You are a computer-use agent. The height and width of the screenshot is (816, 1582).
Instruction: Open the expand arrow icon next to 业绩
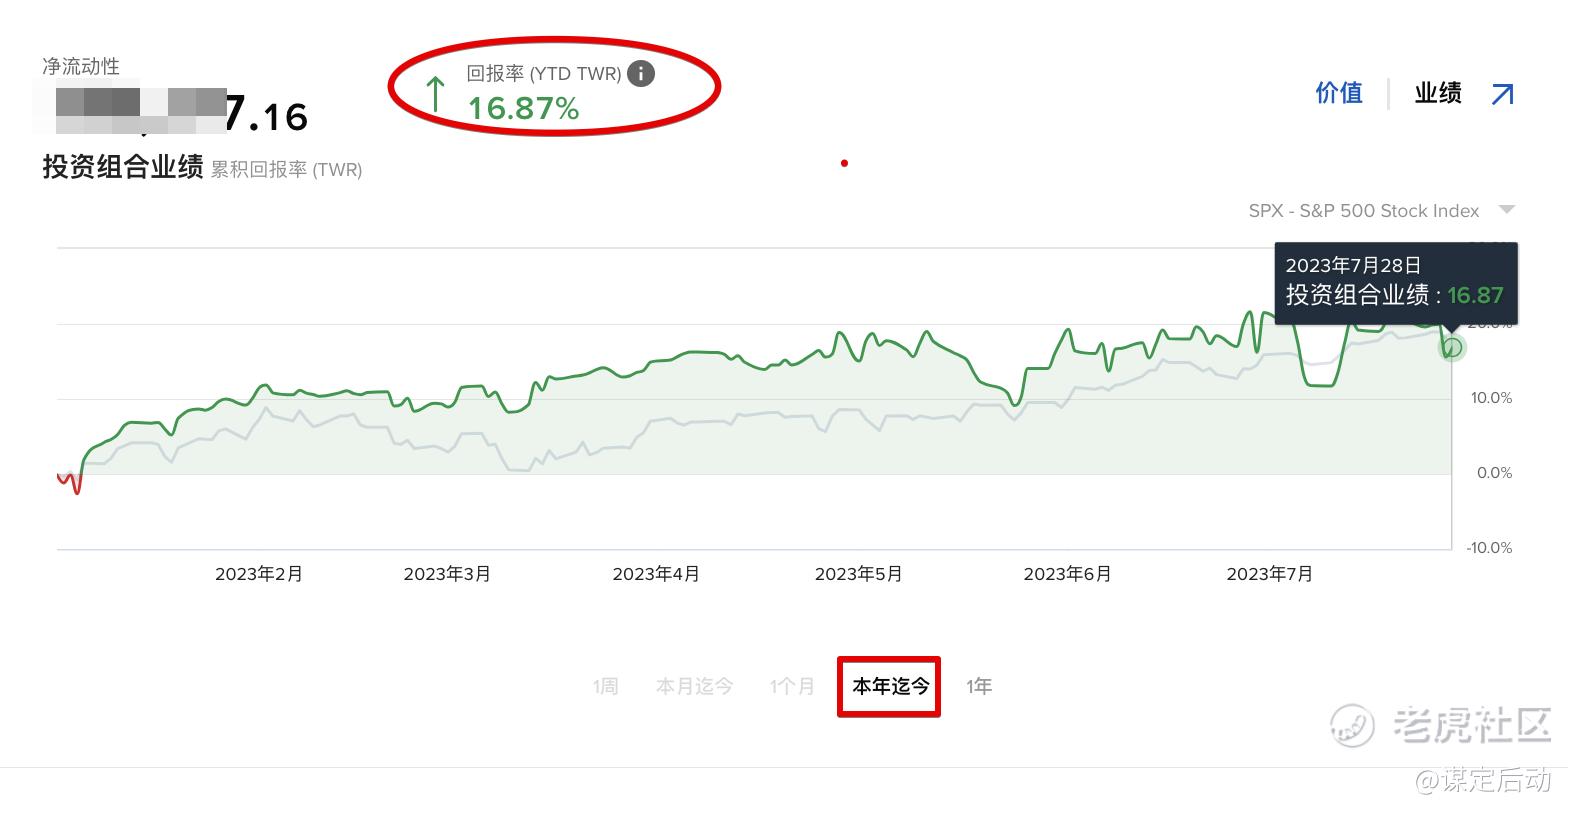click(1502, 94)
